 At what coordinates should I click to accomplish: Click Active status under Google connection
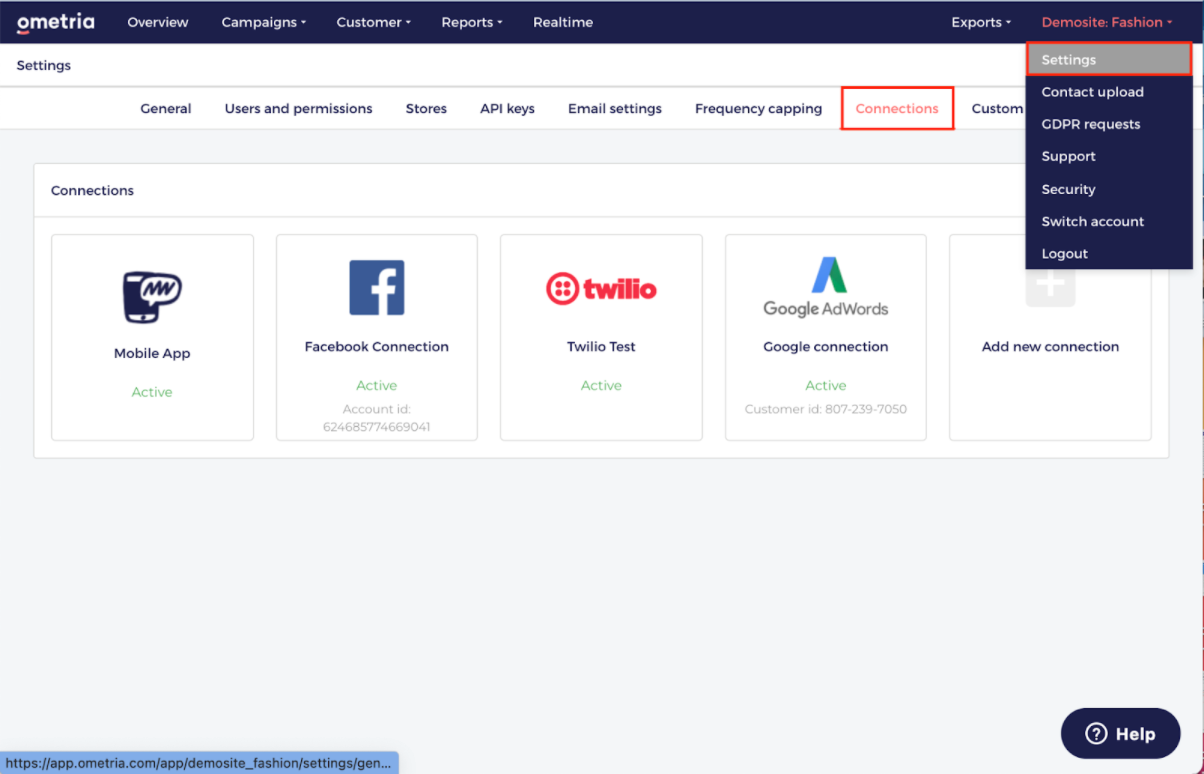pos(826,385)
